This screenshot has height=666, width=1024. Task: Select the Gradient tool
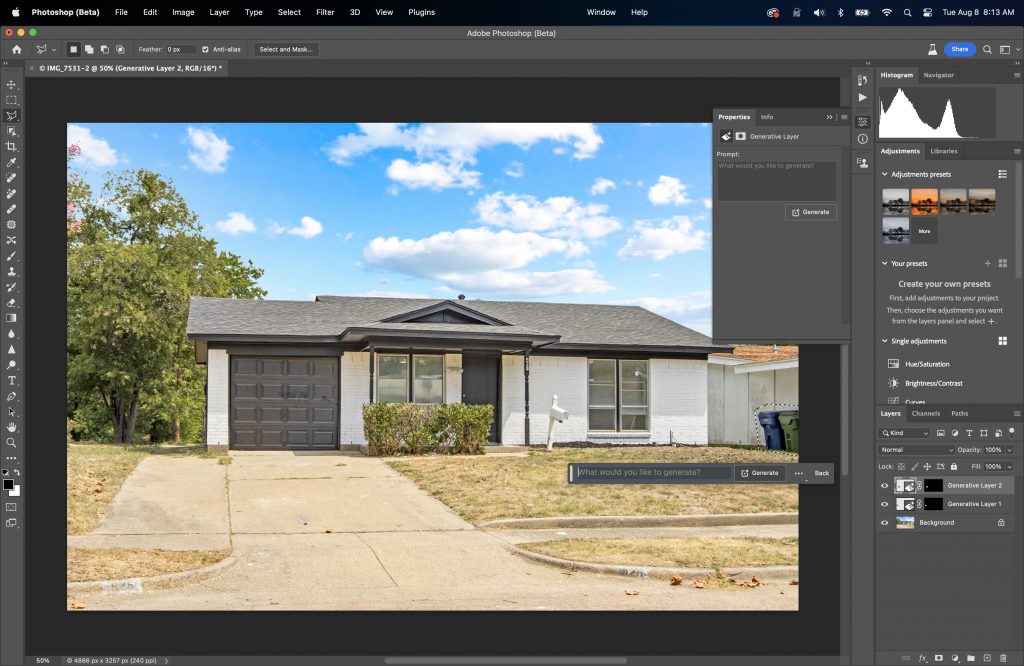[11, 318]
